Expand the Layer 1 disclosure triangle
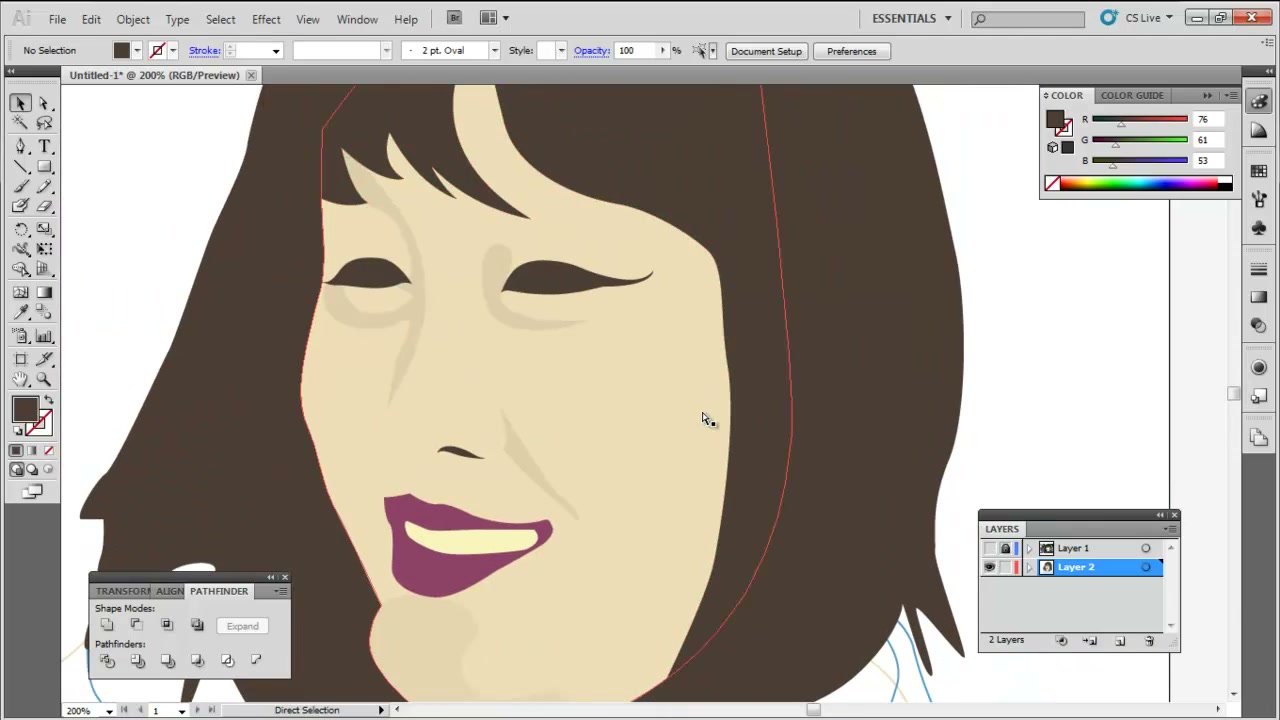The image size is (1280, 720). pos(1029,548)
